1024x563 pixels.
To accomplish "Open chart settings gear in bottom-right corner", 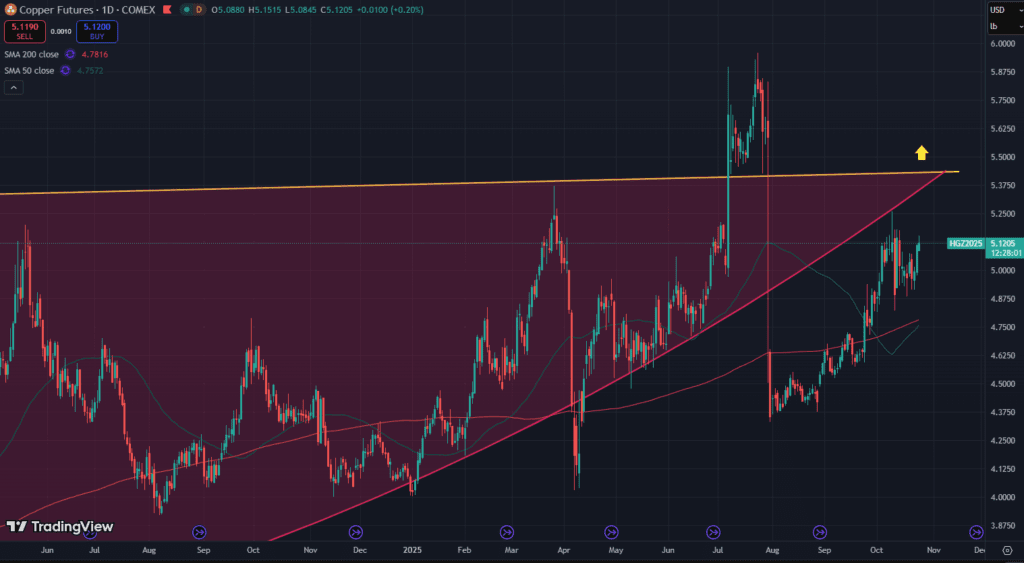I will point(1007,550).
